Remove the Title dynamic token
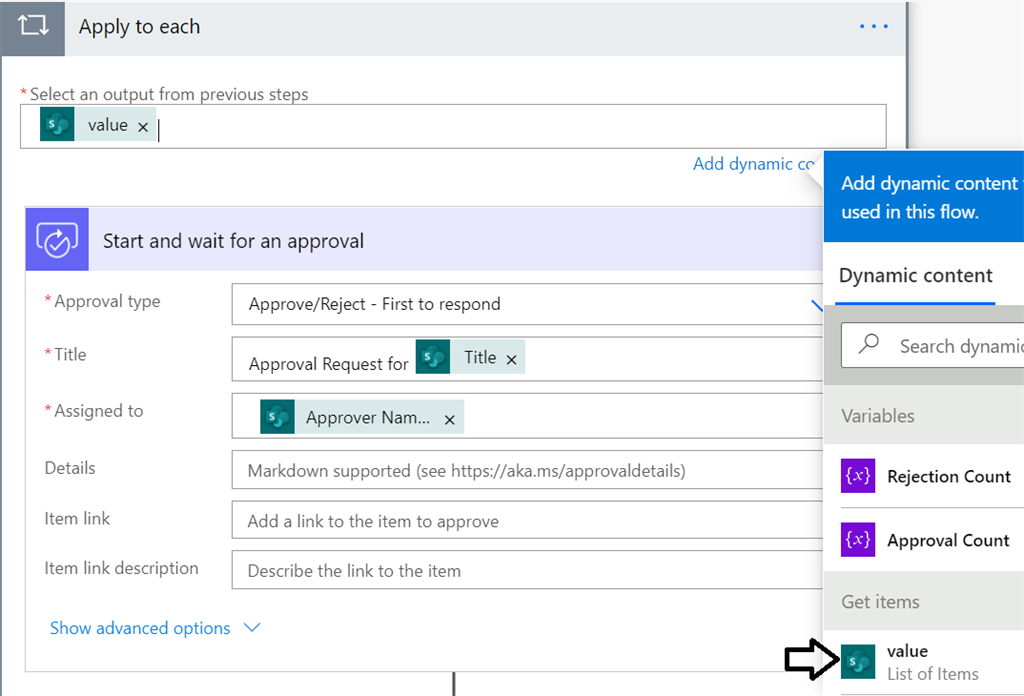 [x=512, y=359]
